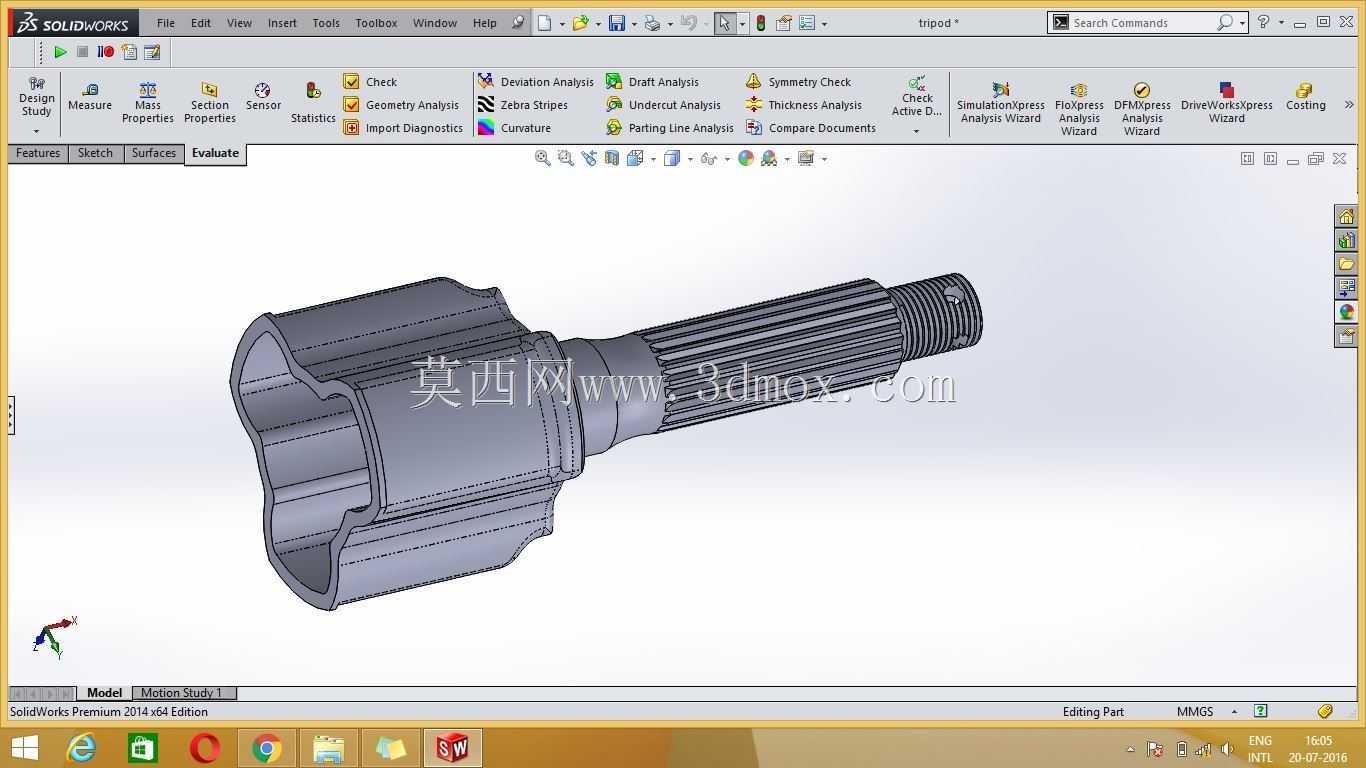Launch DFMXpress Analysis Wizard
Viewport: 1366px width, 768px height.
[1142, 109]
